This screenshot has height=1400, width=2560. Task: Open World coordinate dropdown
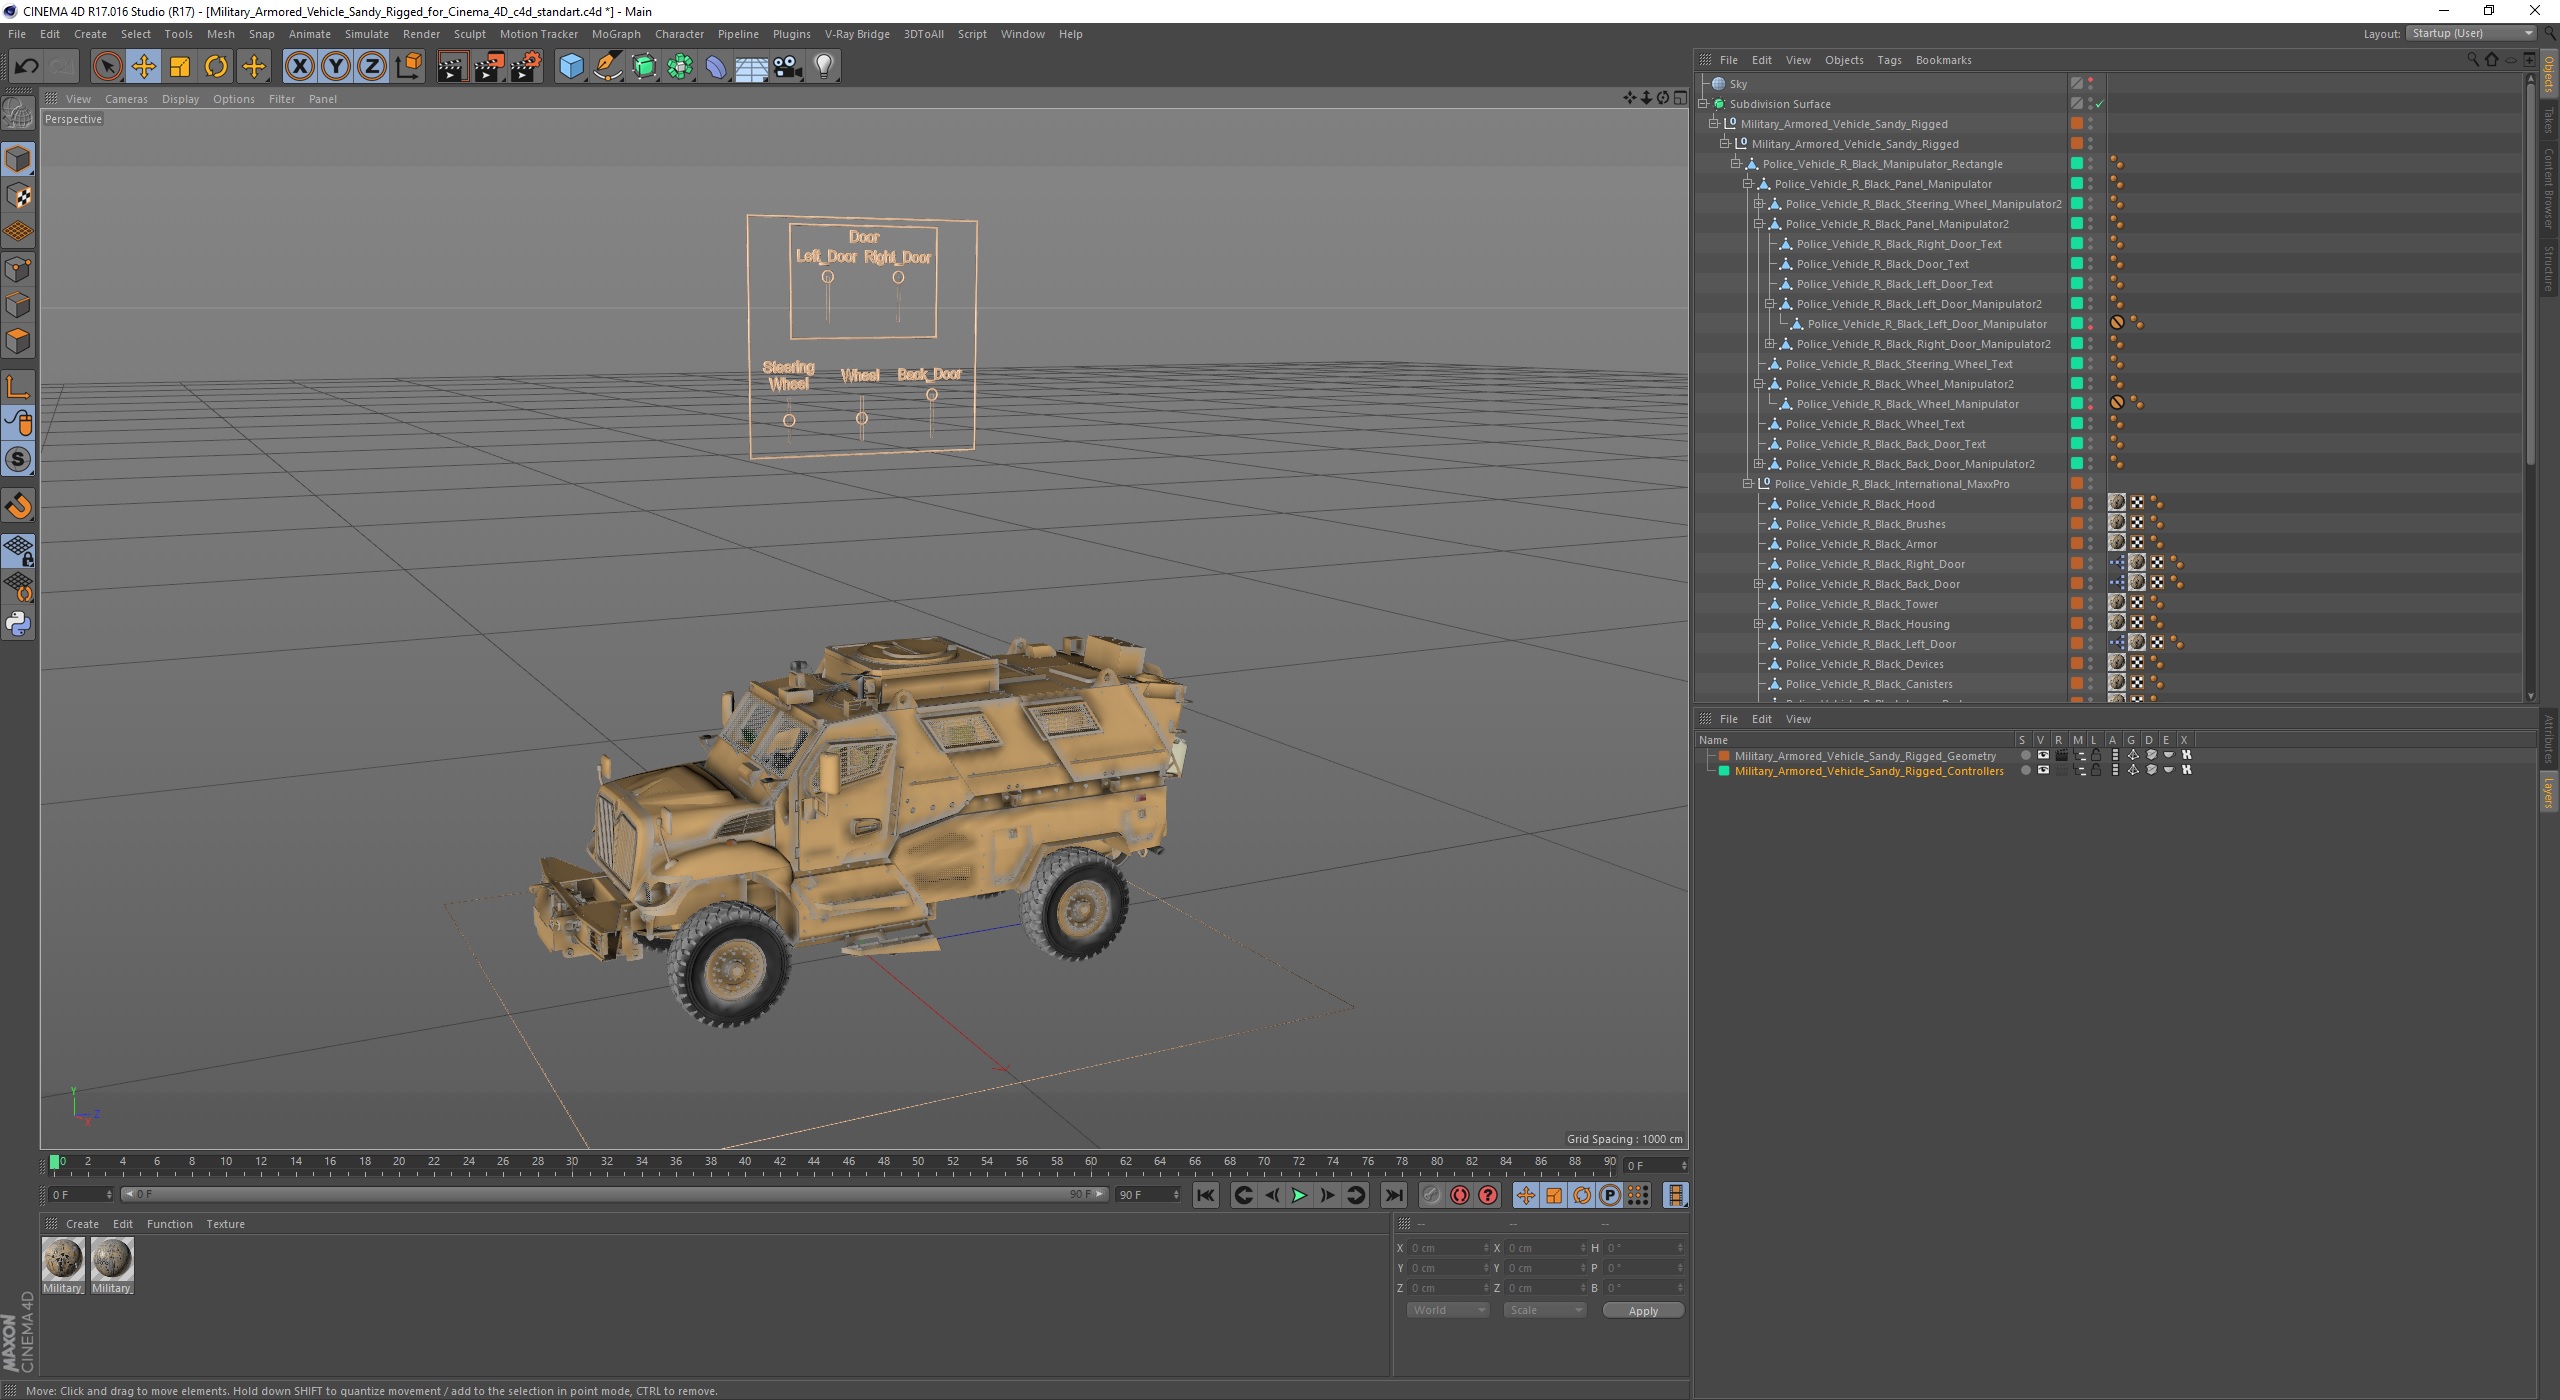click(1447, 1310)
